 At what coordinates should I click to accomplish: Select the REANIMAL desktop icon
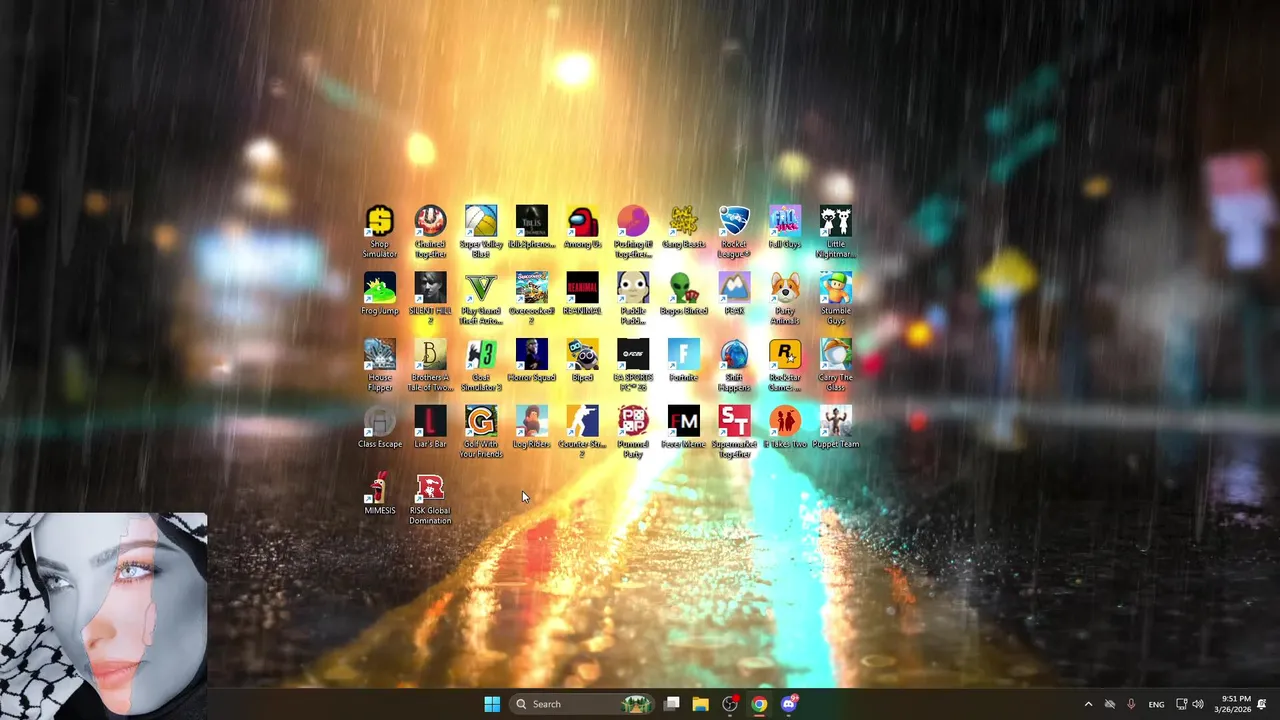point(582,294)
